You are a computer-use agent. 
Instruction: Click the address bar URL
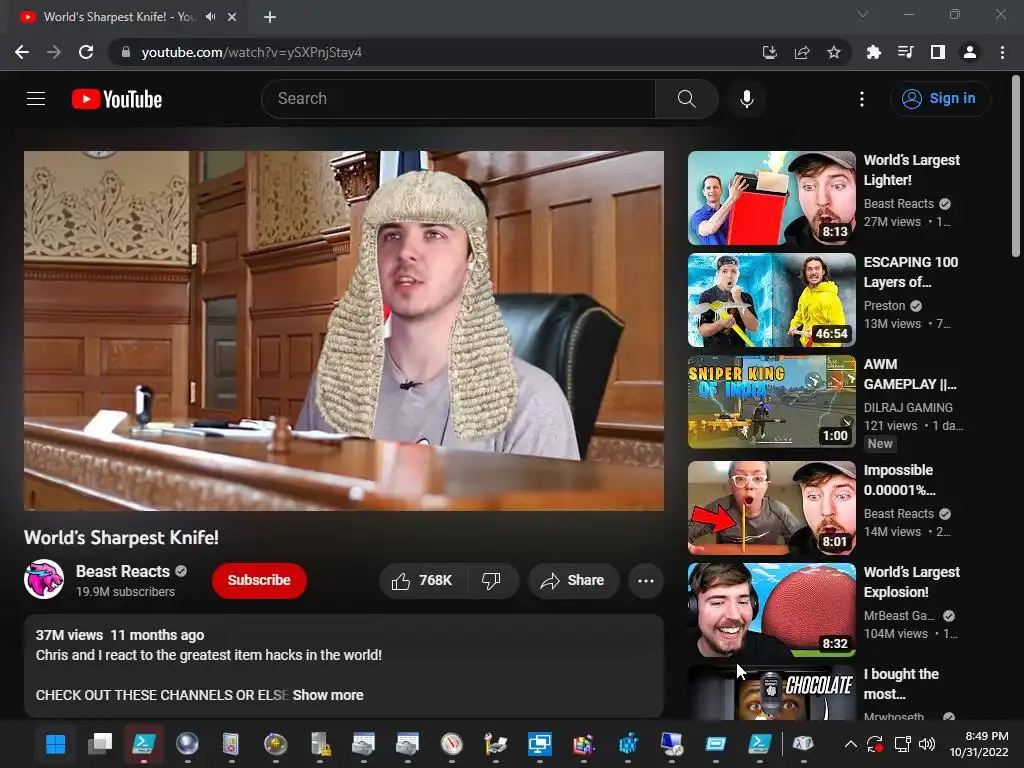(x=251, y=52)
